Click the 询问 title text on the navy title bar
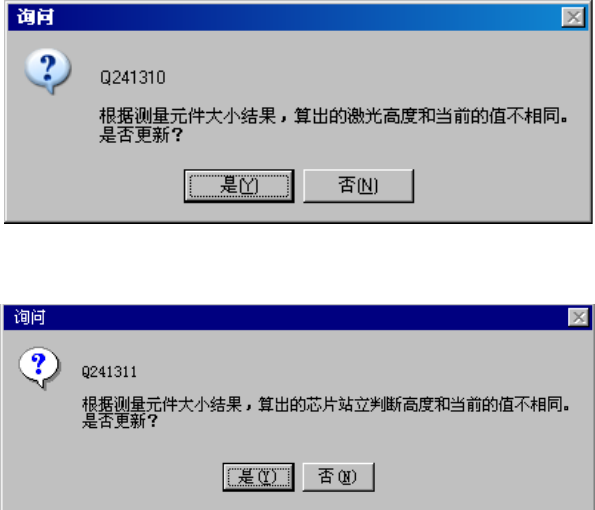 click(x=30, y=317)
